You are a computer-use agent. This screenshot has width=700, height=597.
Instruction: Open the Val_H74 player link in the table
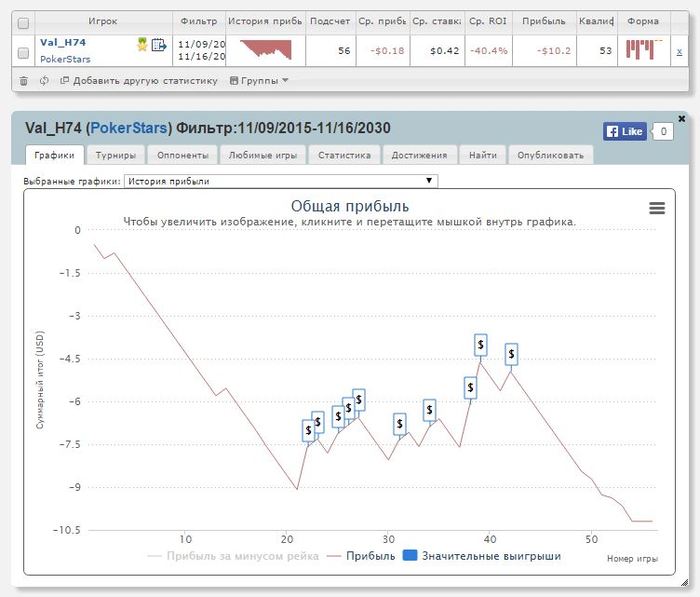(63, 42)
